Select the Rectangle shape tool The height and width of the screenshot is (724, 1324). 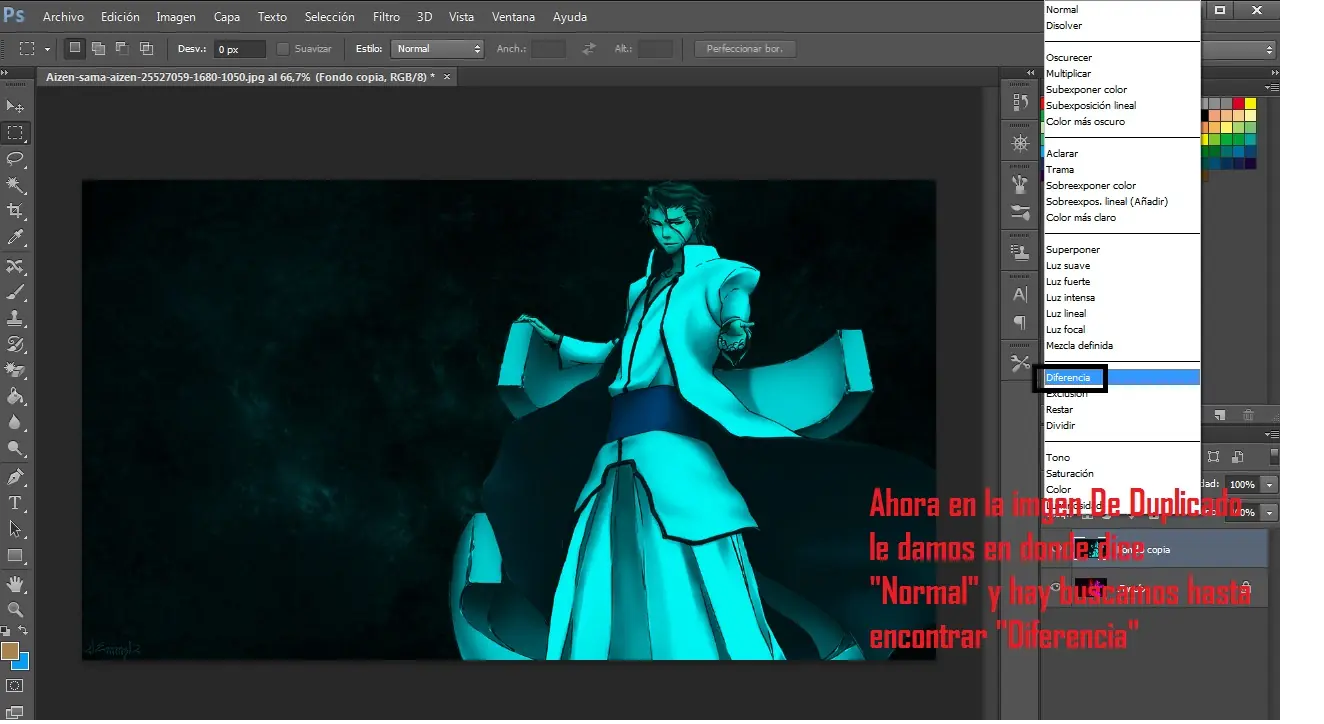[x=15, y=555]
